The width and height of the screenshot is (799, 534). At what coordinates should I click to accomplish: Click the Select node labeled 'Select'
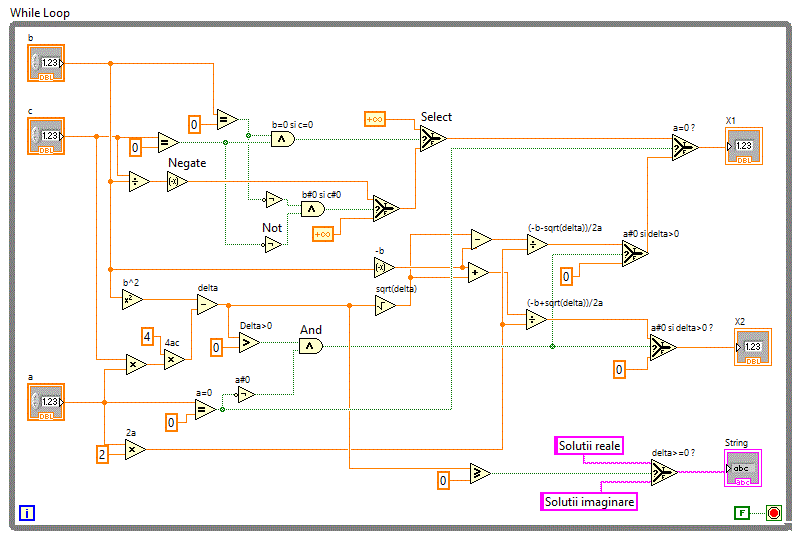click(432, 140)
